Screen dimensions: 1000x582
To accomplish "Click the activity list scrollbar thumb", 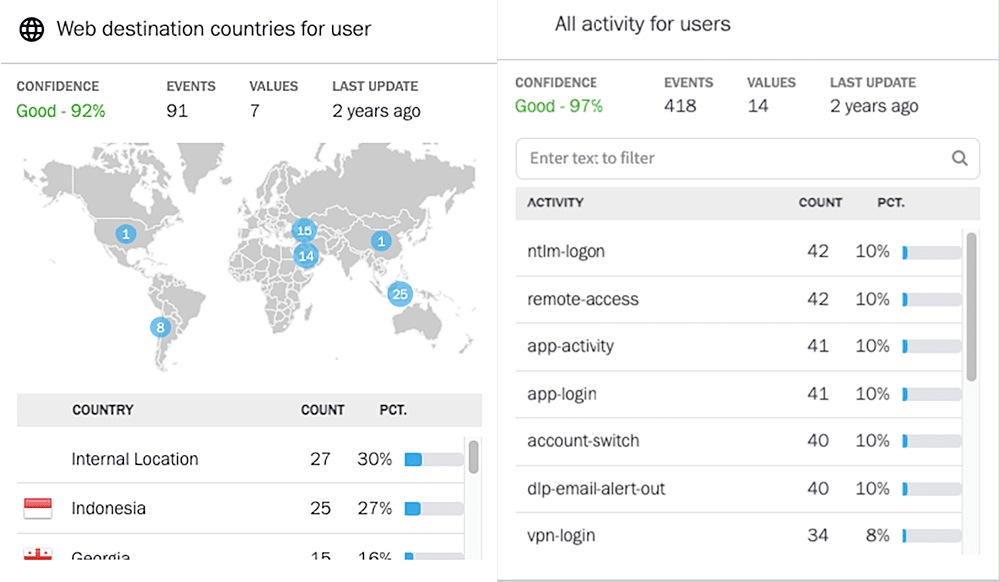I will [971, 307].
